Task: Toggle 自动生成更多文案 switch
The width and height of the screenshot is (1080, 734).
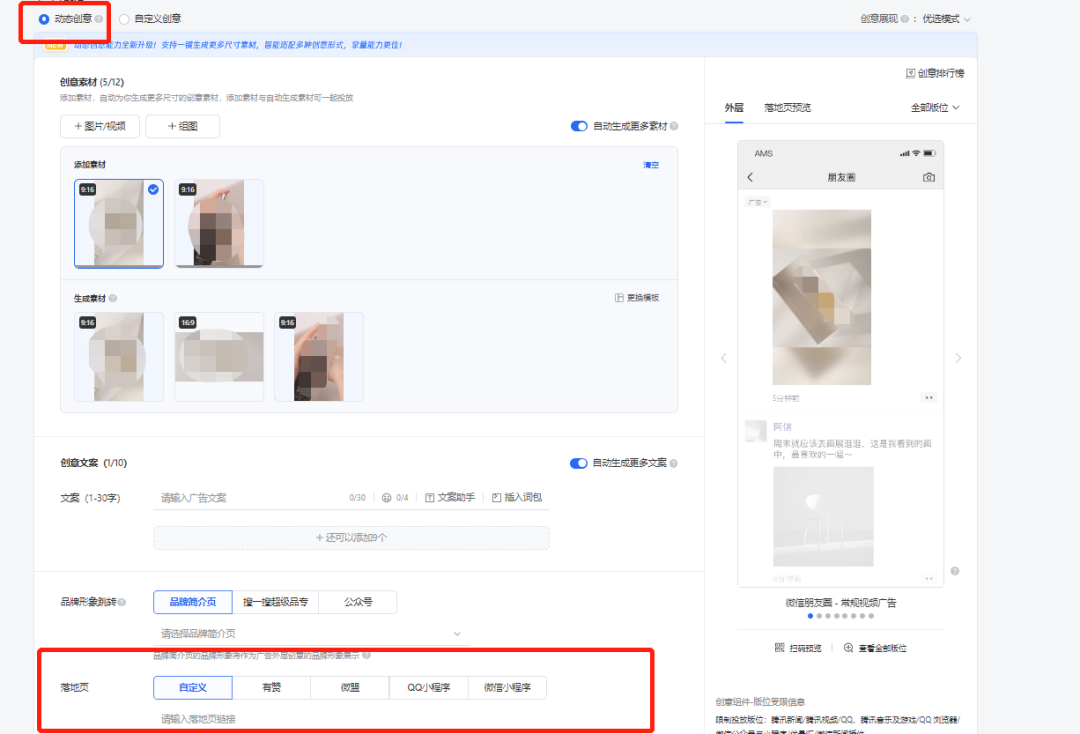Action: pyautogui.click(x=578, y=463)
